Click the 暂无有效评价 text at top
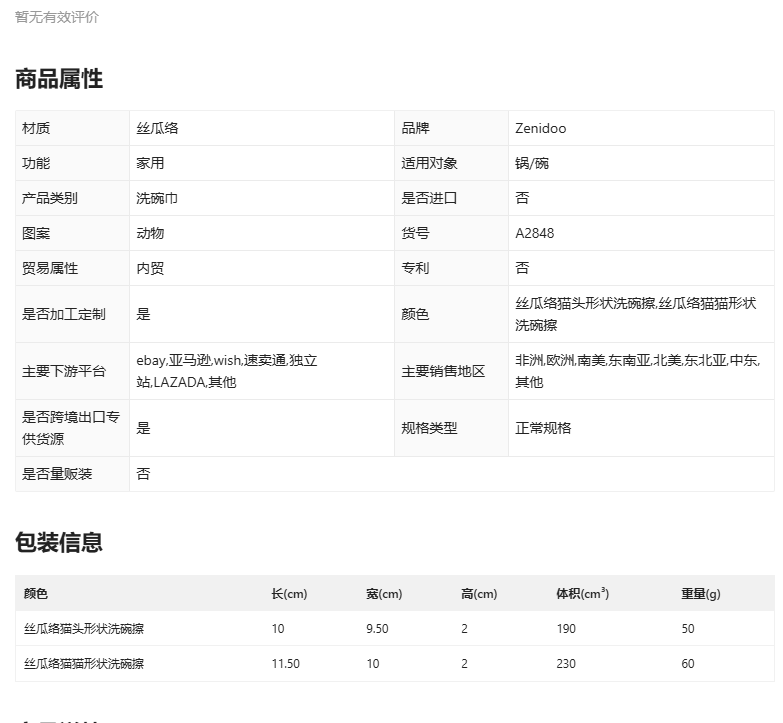 pos(57,17)
